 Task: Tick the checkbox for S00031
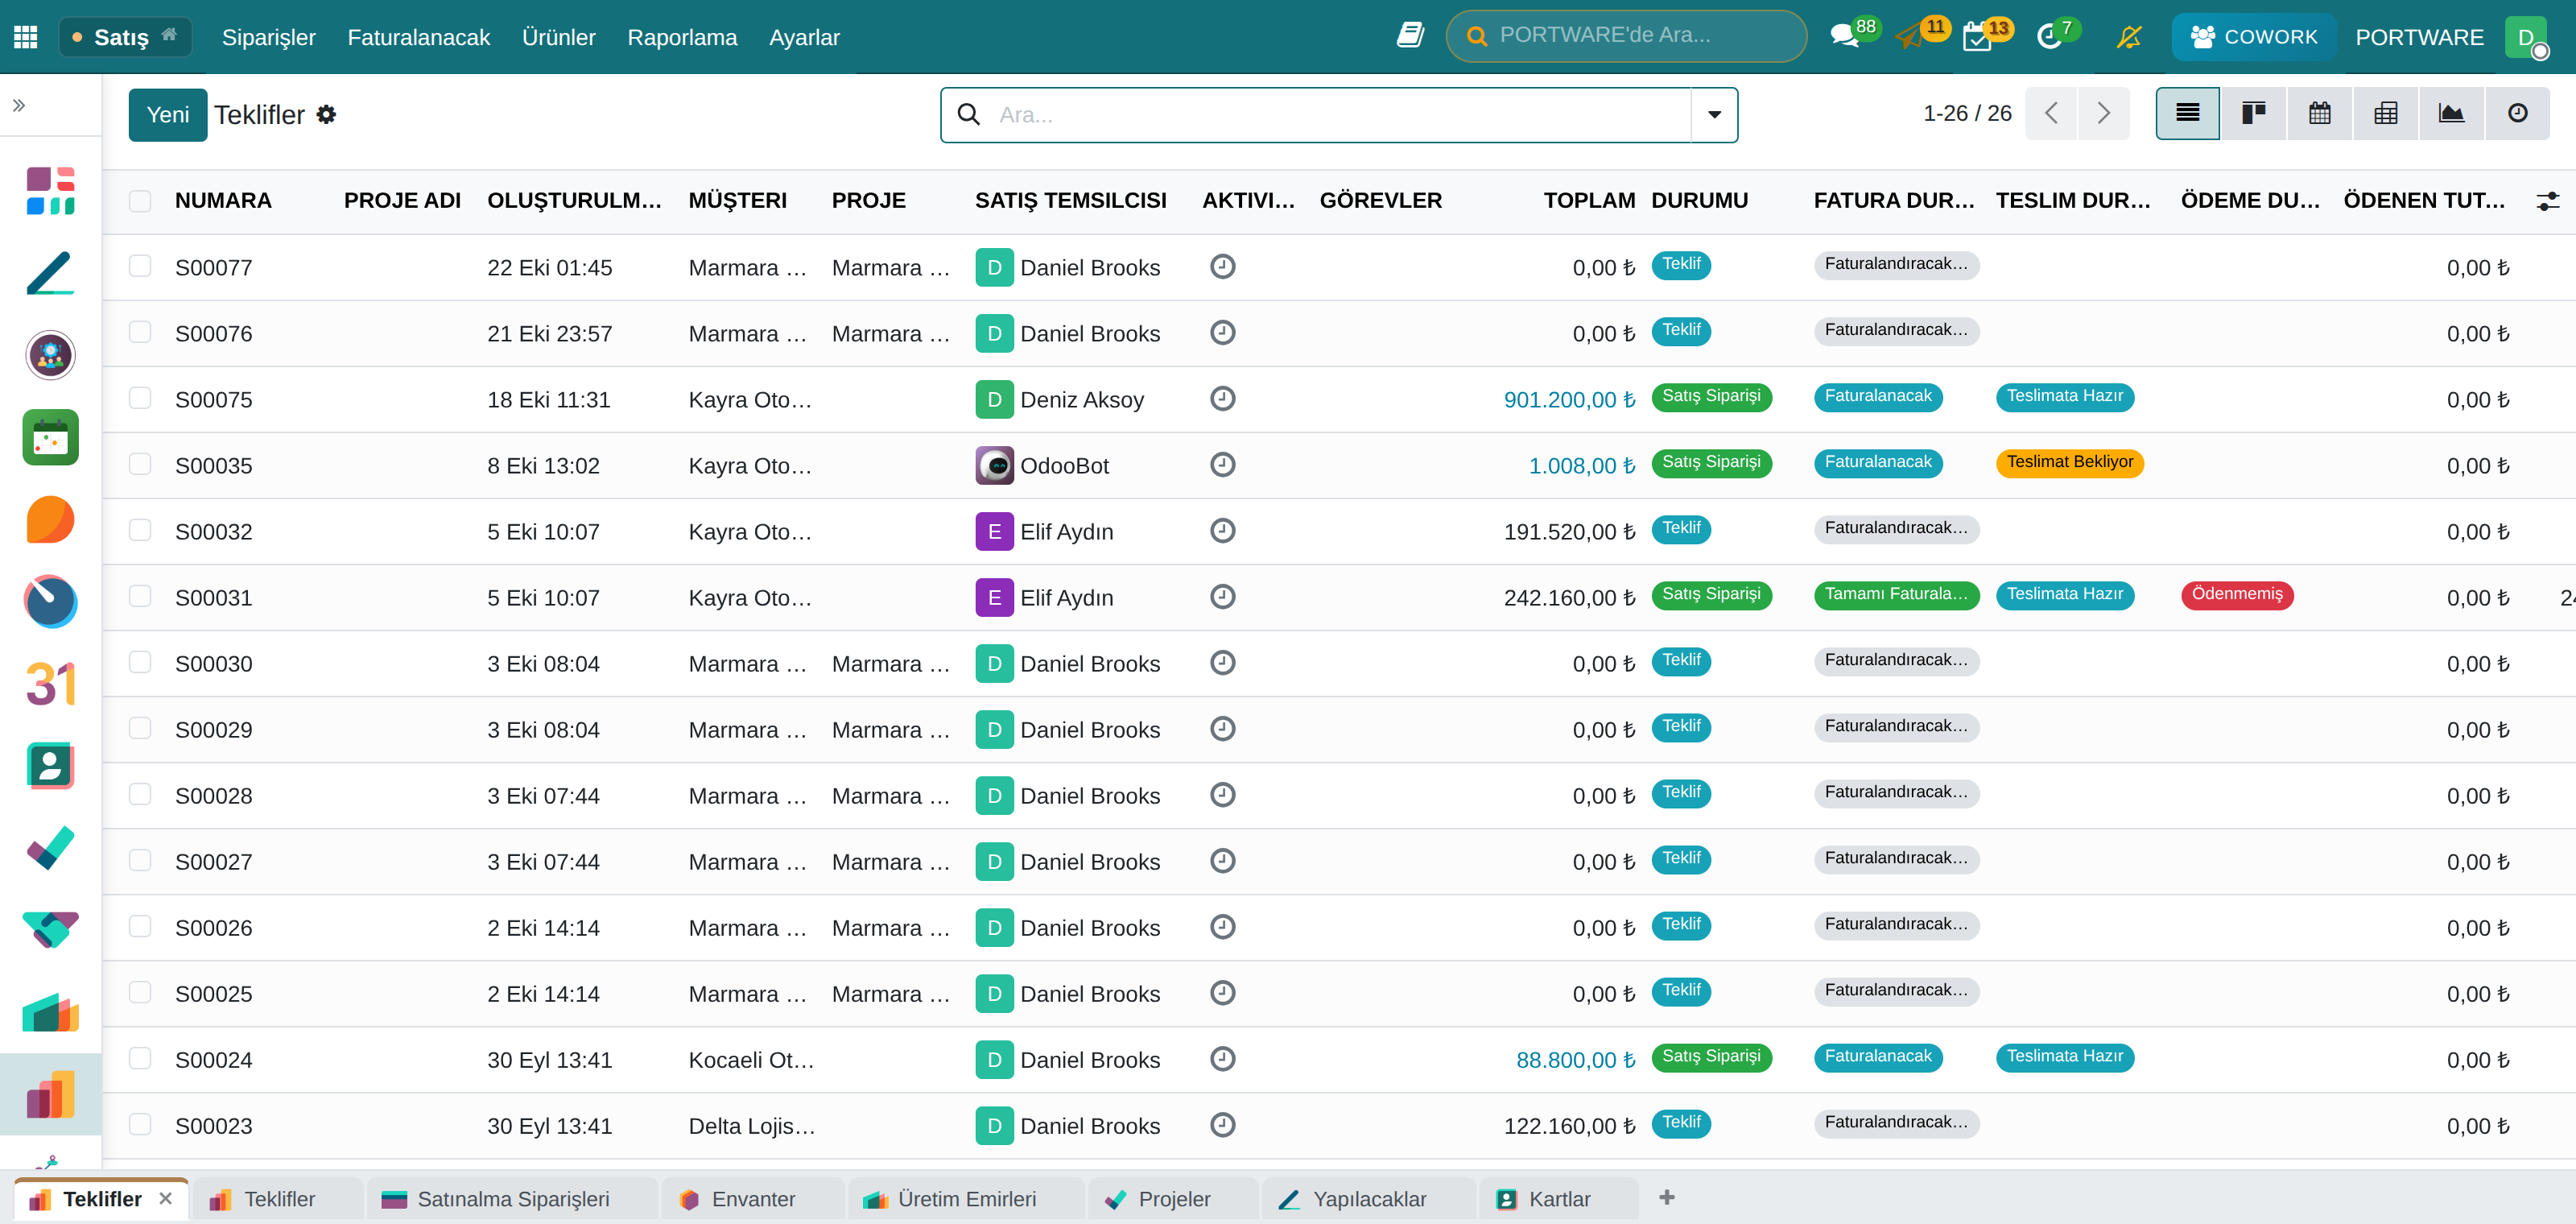[140, 596]
